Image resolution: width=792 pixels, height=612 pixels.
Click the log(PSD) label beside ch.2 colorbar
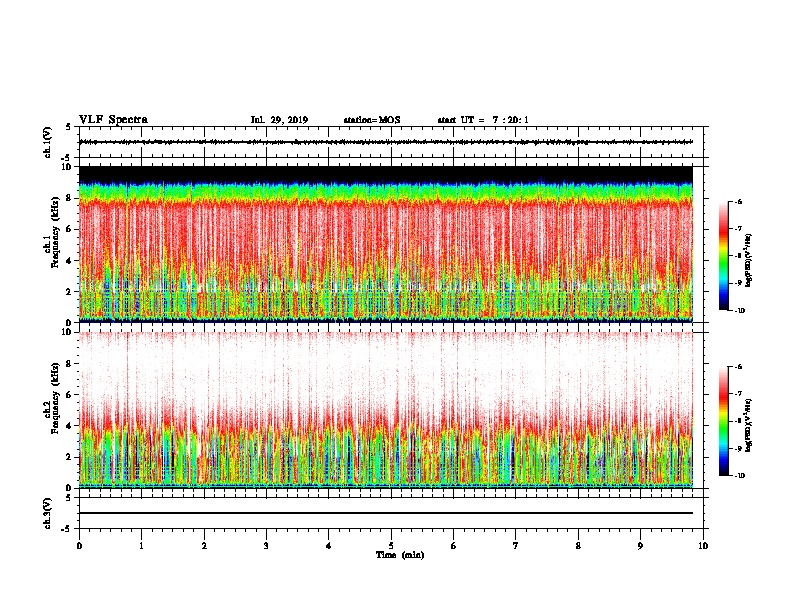point(749,425)
